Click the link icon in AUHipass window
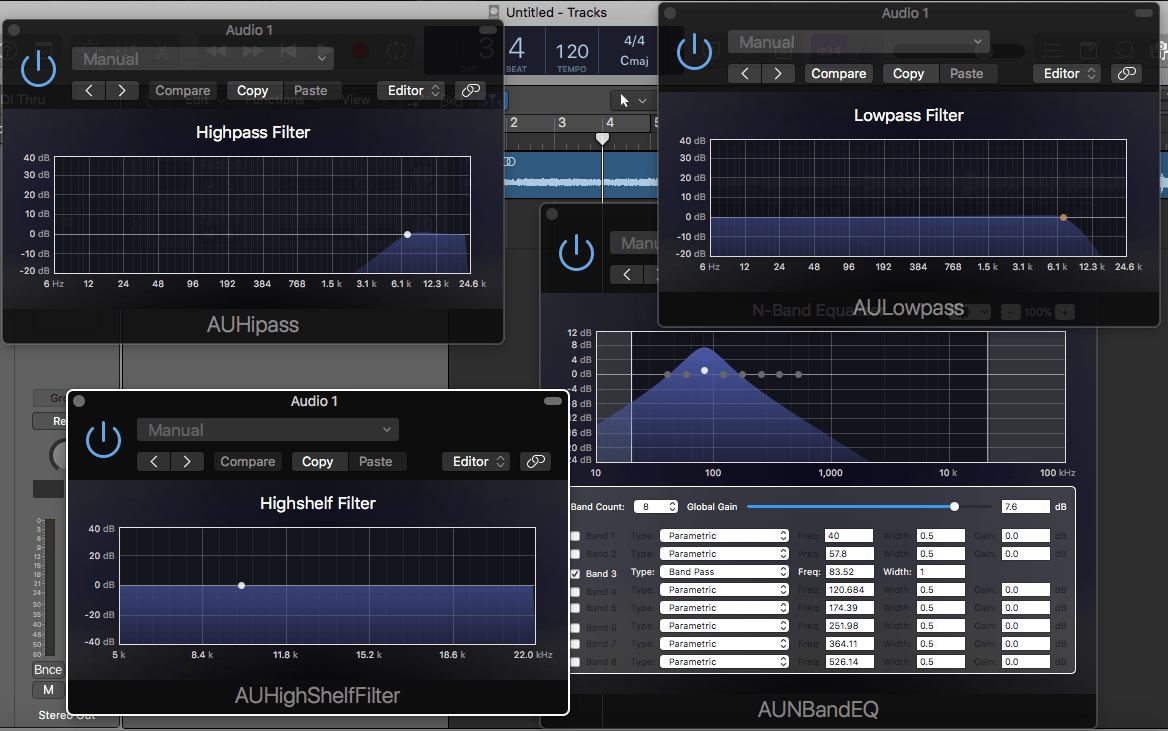The height and width of the screenshot is (731, 1168). pyautogui.click(x=469, y=90)
